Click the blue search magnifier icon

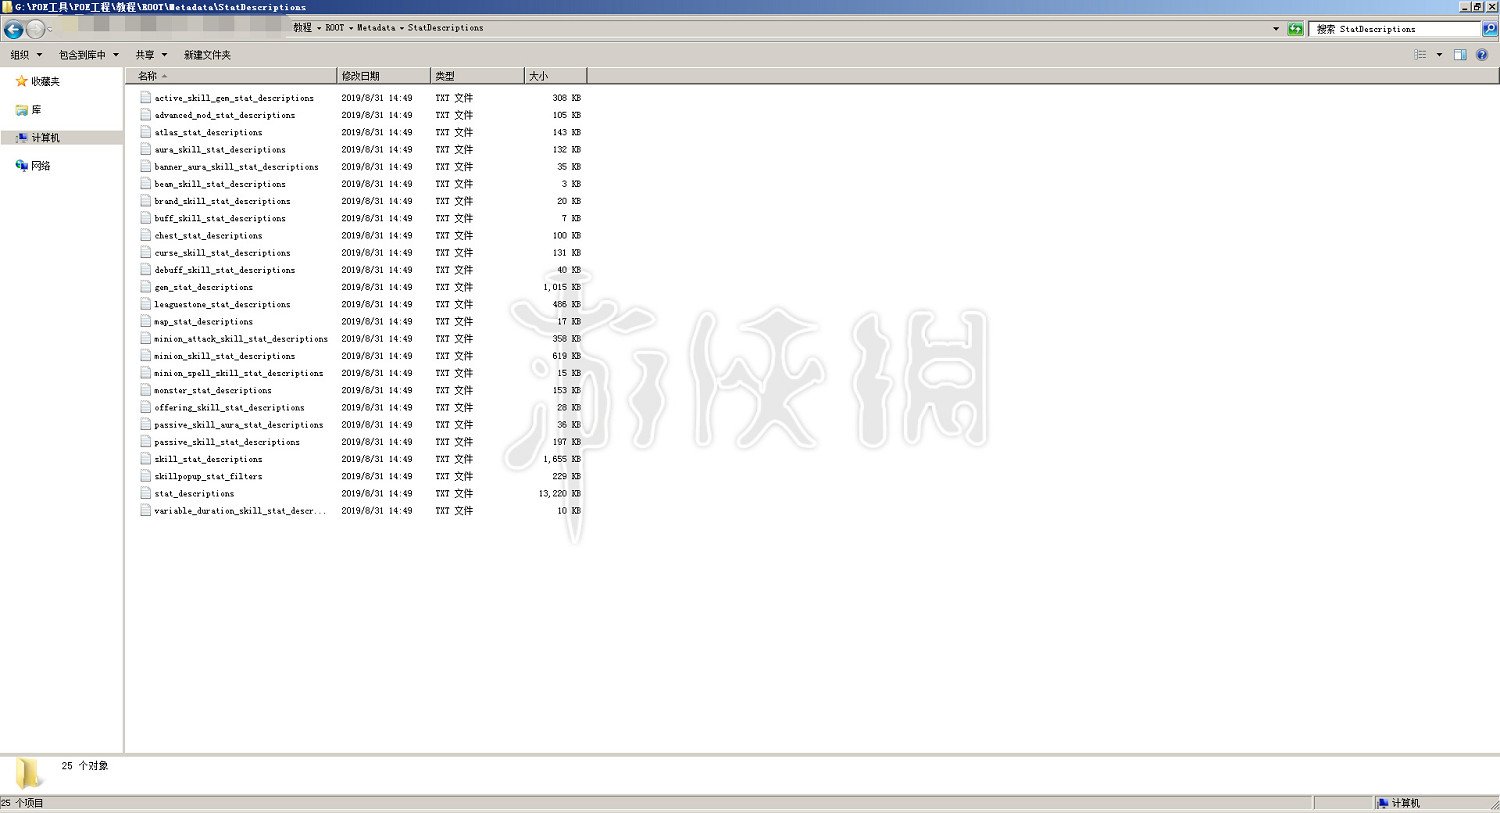pos(1489,29)
